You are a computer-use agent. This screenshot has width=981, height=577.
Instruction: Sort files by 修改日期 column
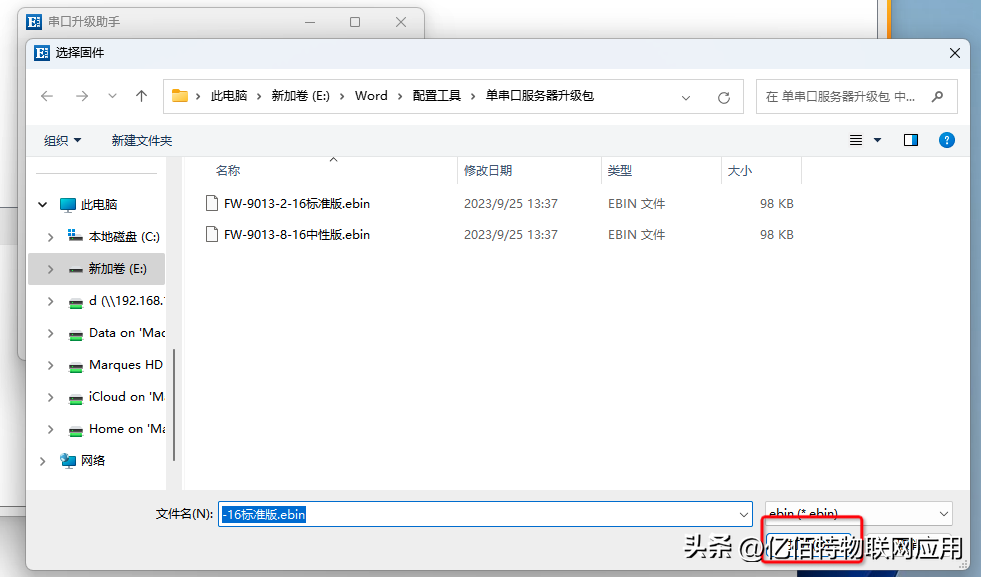click(x=488, y=171)
